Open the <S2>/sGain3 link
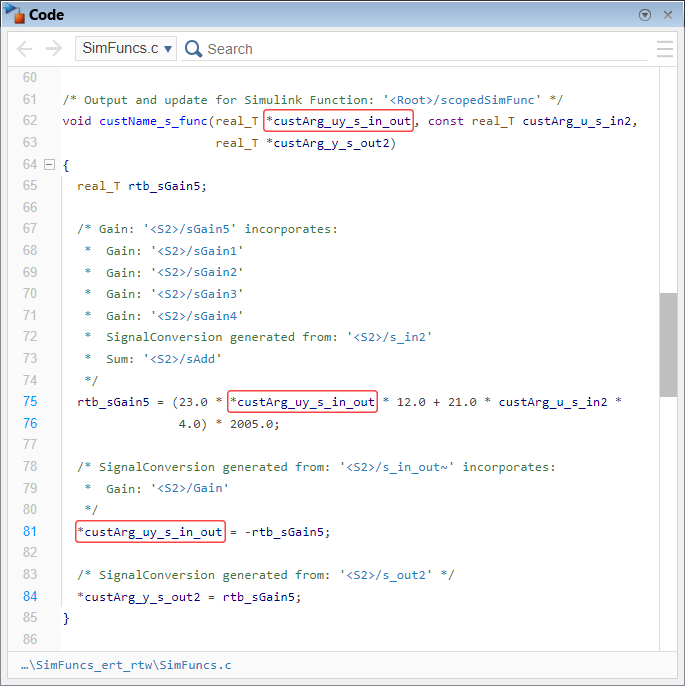 tap(197, 294)
